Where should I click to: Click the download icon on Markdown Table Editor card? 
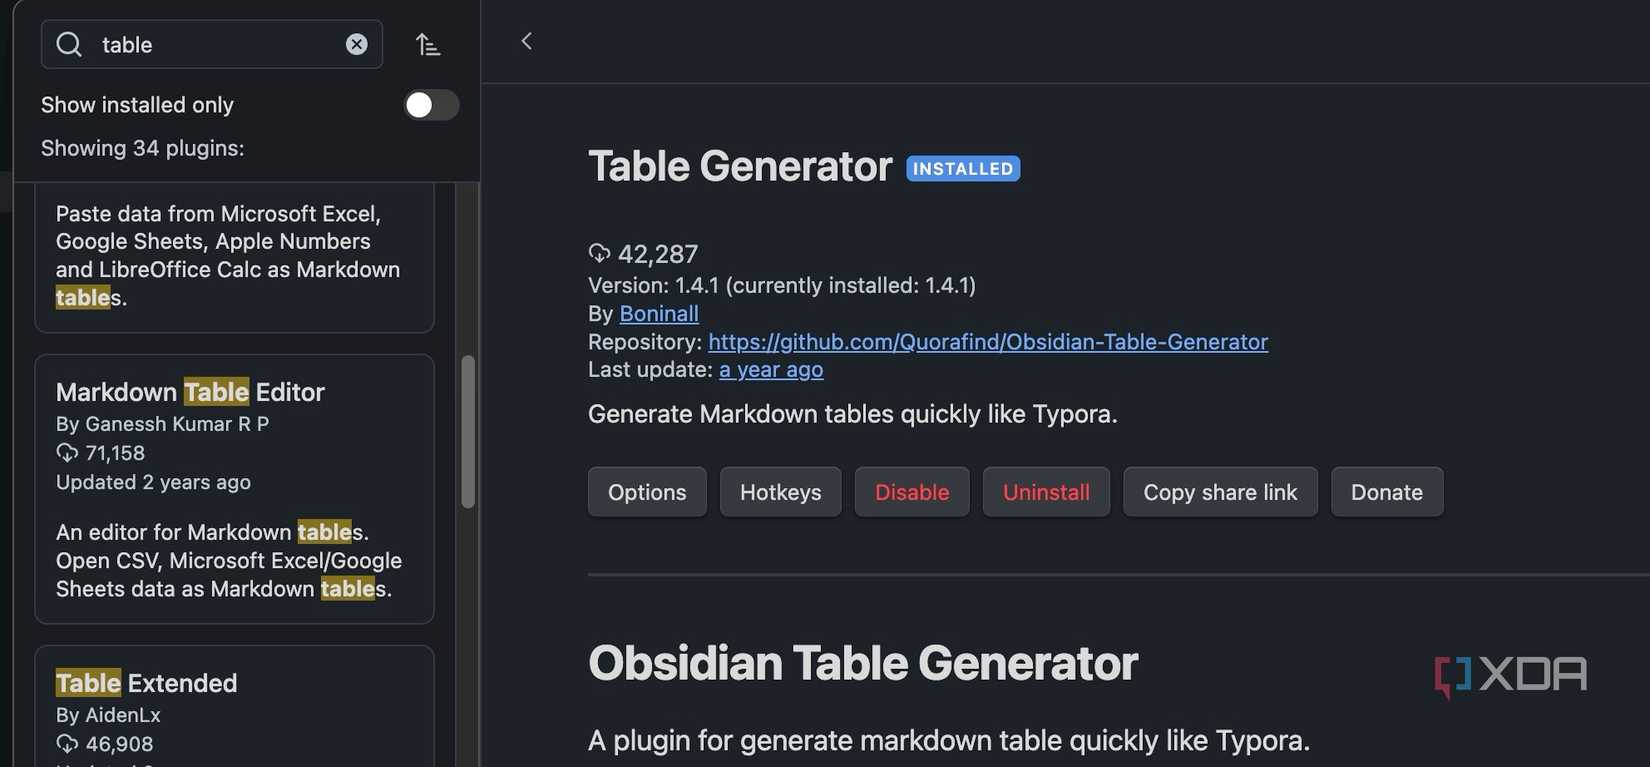pos(67,452)
